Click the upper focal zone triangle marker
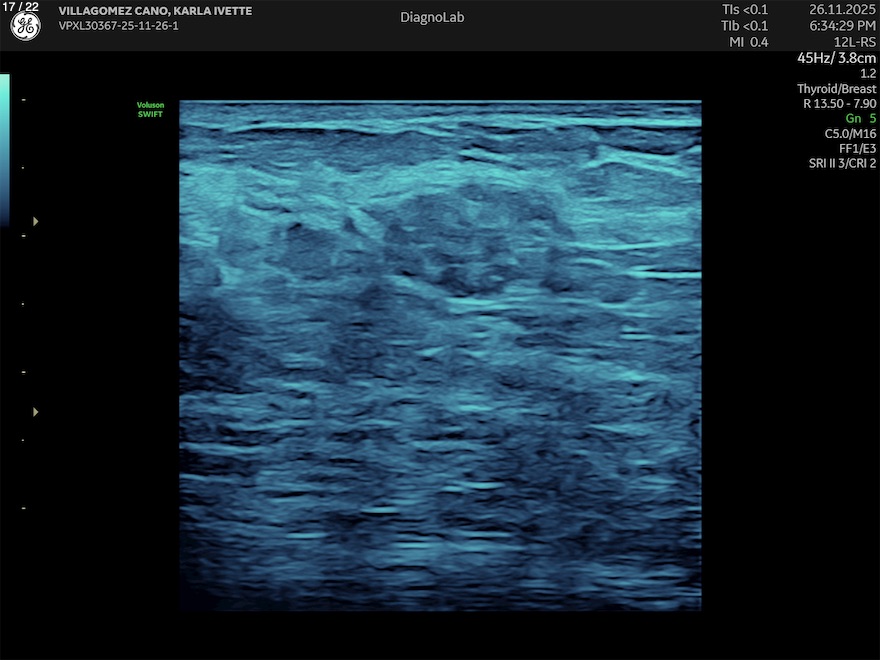The image size is (880, 660). [x=37, y=221]
